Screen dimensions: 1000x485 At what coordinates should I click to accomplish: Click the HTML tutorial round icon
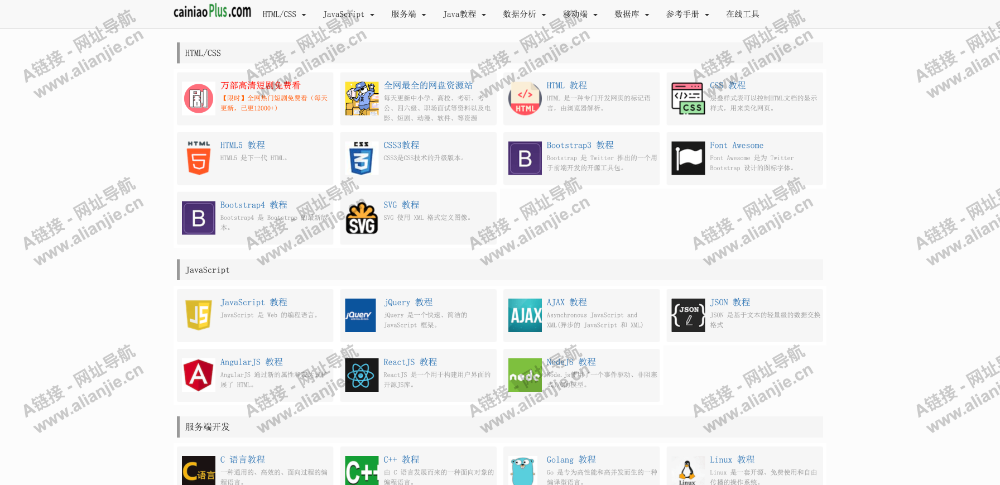(525, 98)
